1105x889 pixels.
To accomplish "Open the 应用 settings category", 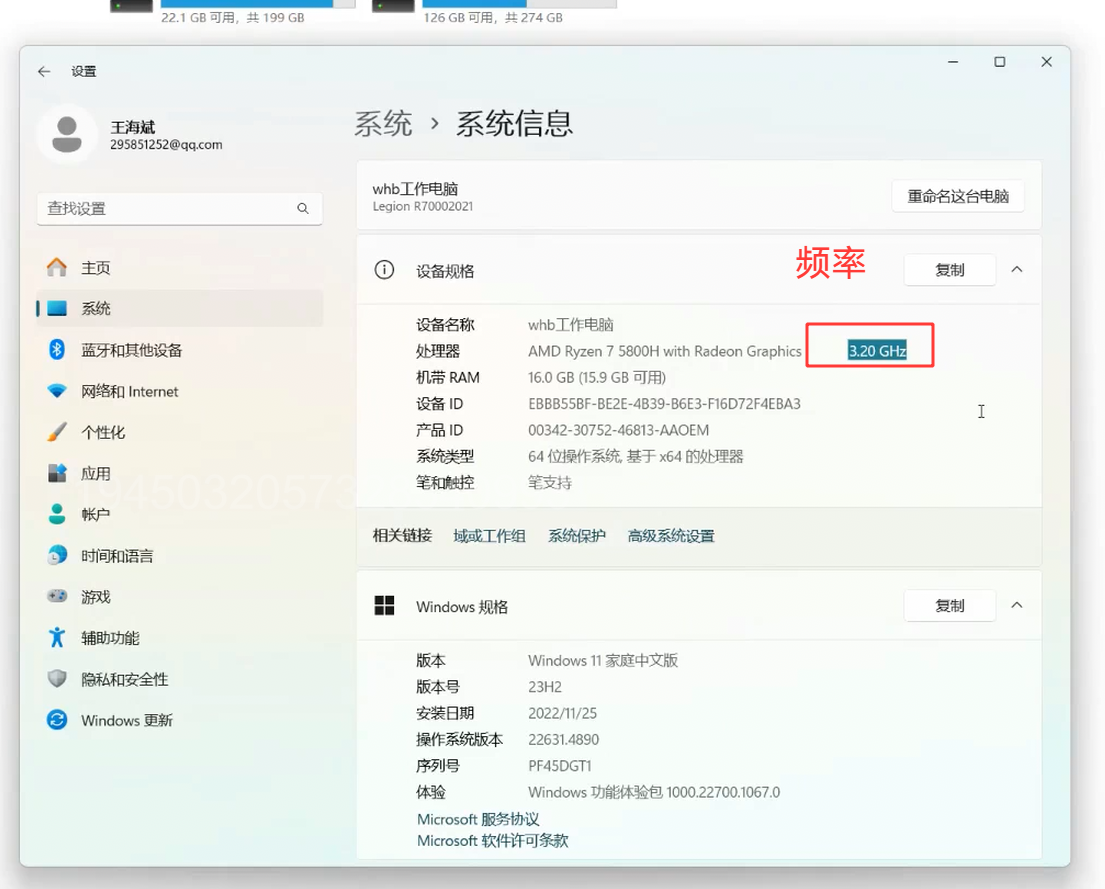I will click(x=180, y=473).
